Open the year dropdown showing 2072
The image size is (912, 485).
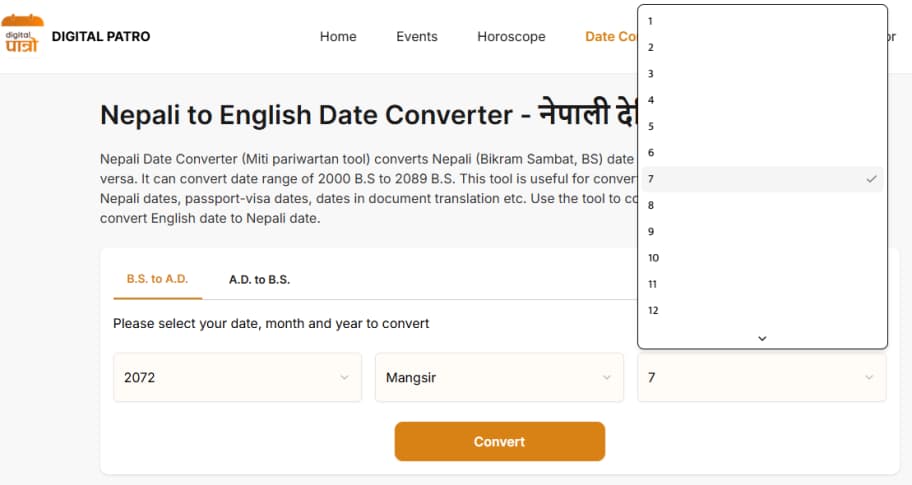[237, 377]
